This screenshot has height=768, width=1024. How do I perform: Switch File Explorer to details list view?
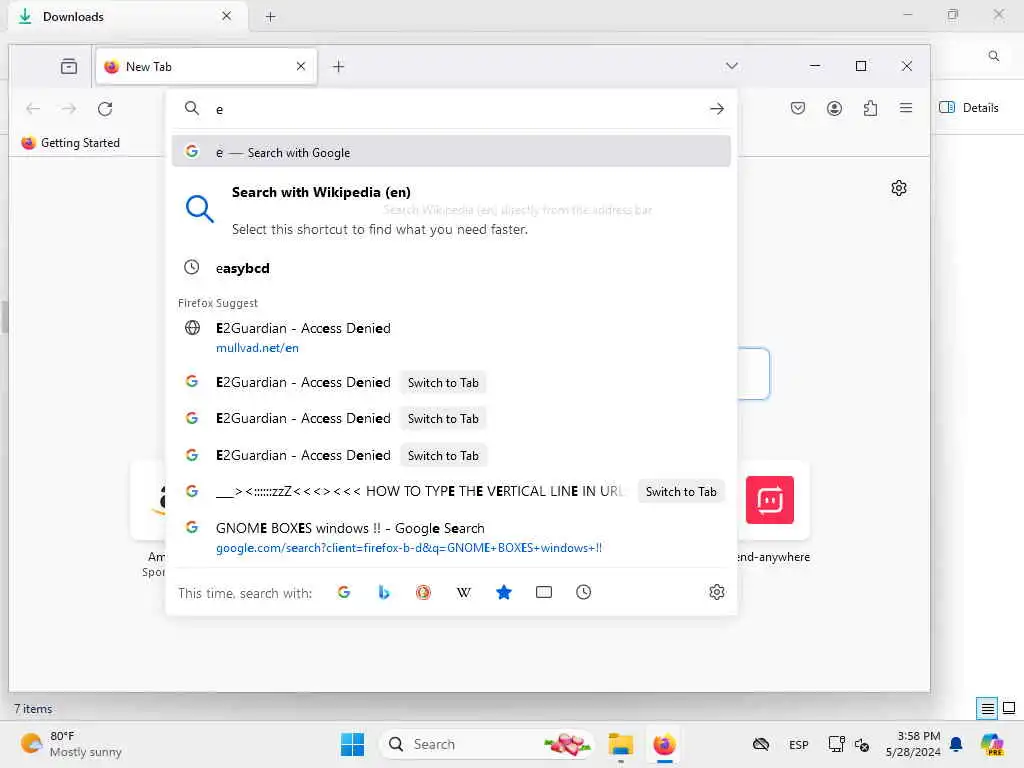point(987,709)
